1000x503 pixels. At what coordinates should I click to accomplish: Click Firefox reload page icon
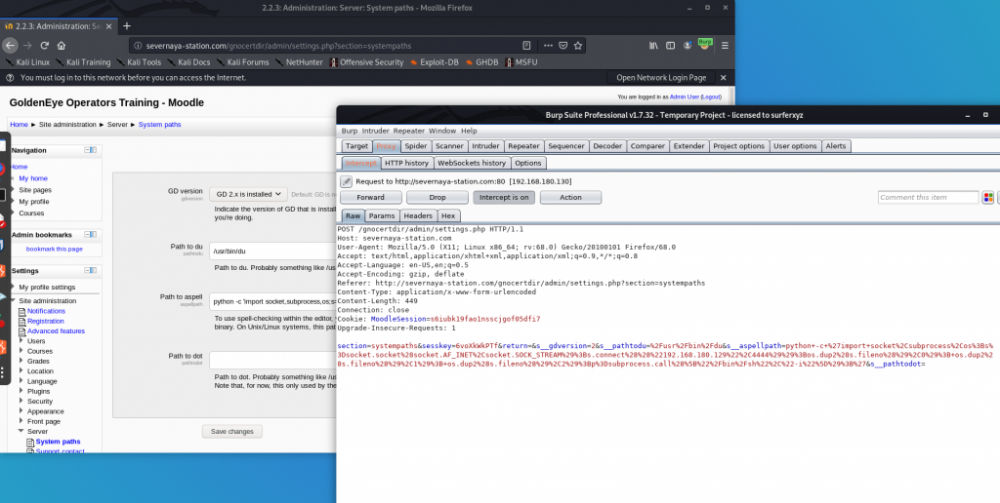(44, 45)
